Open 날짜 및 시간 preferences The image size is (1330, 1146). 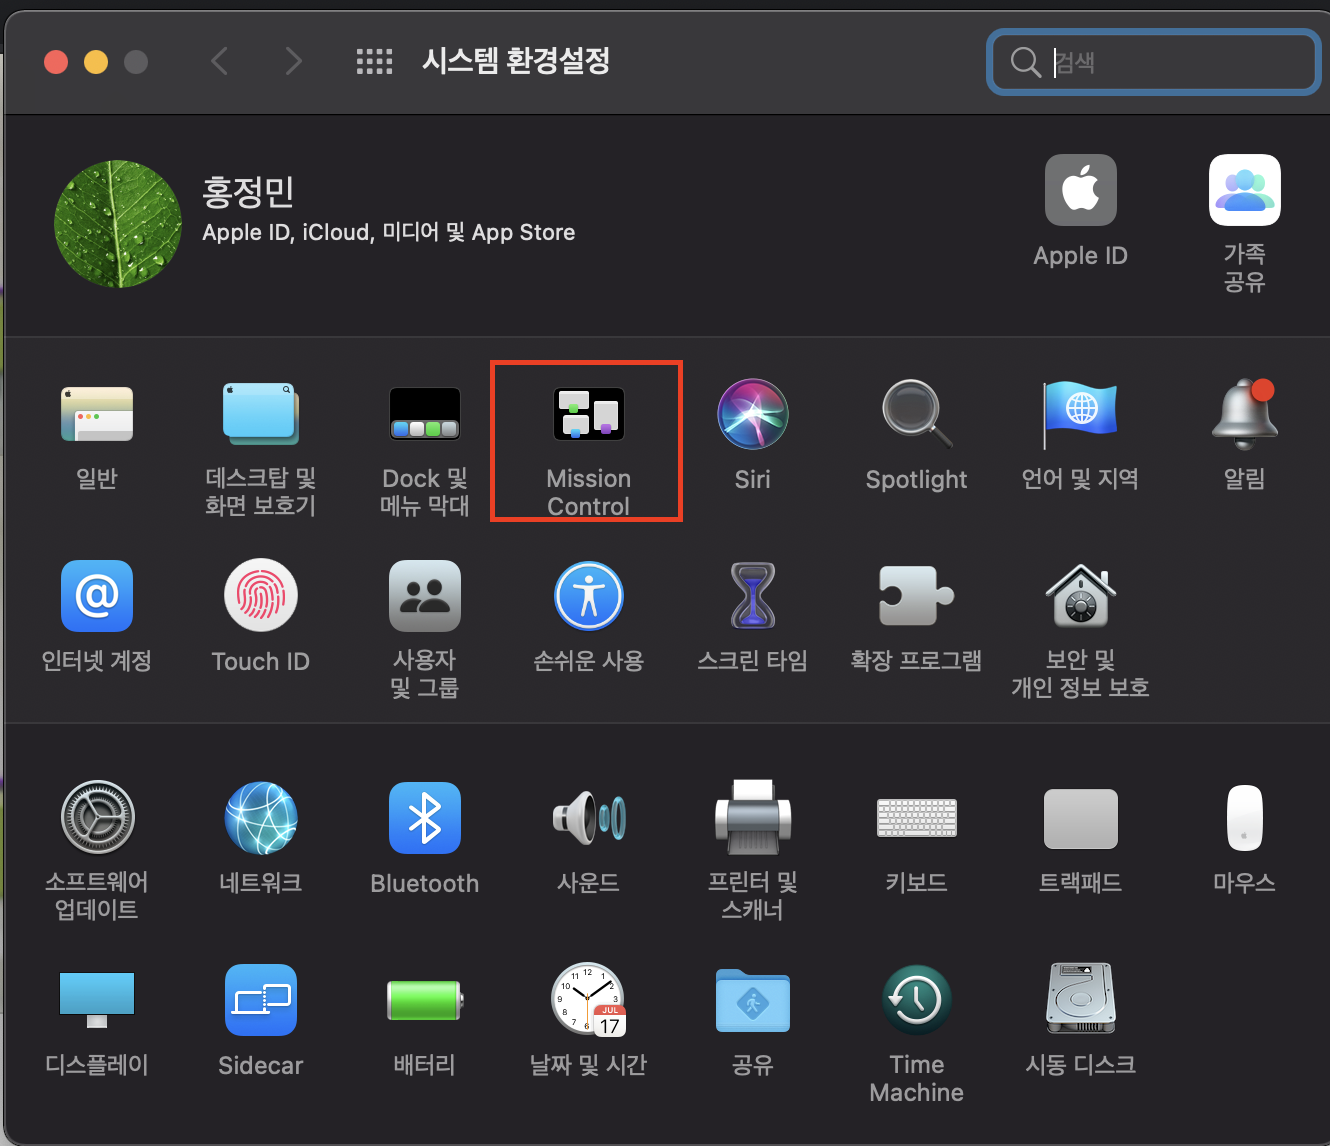click(588, 1000)
